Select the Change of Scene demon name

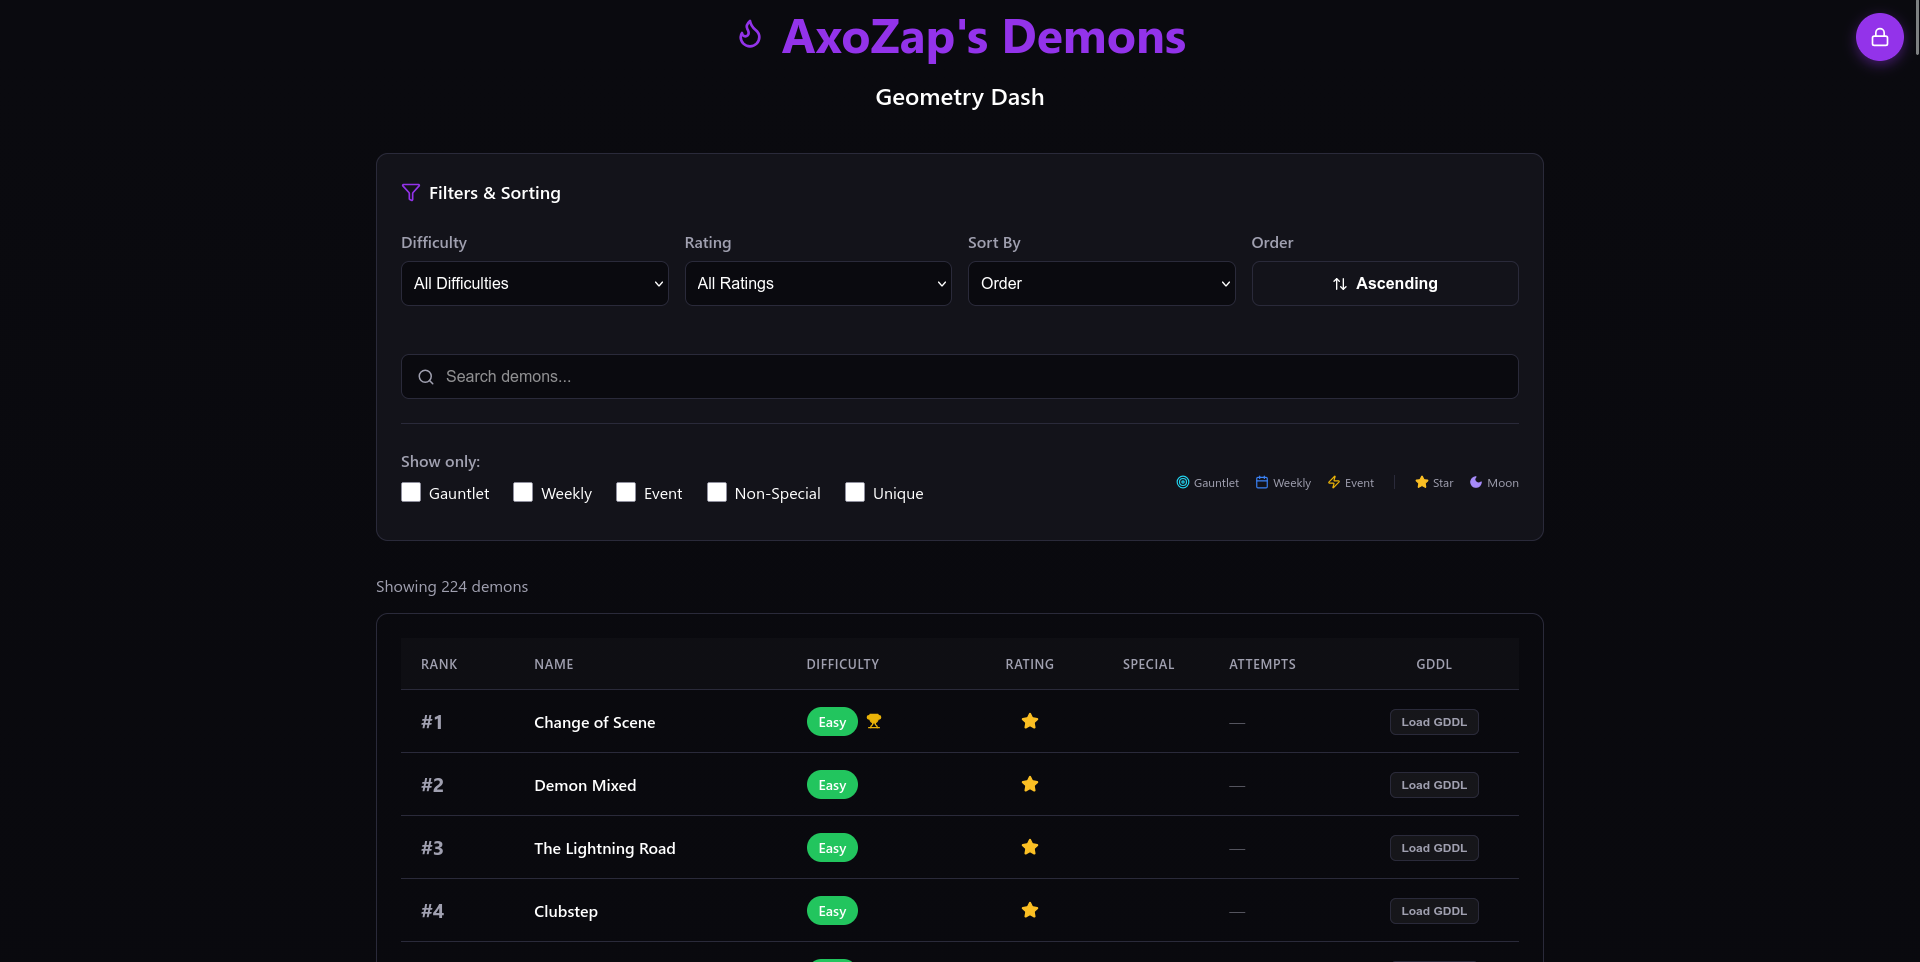click(595, 722)
